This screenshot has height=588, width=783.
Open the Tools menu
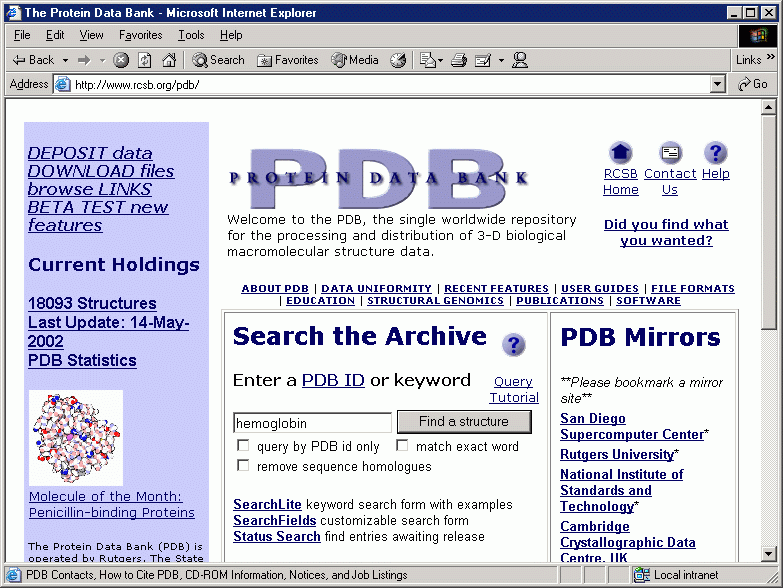[191, 35]
